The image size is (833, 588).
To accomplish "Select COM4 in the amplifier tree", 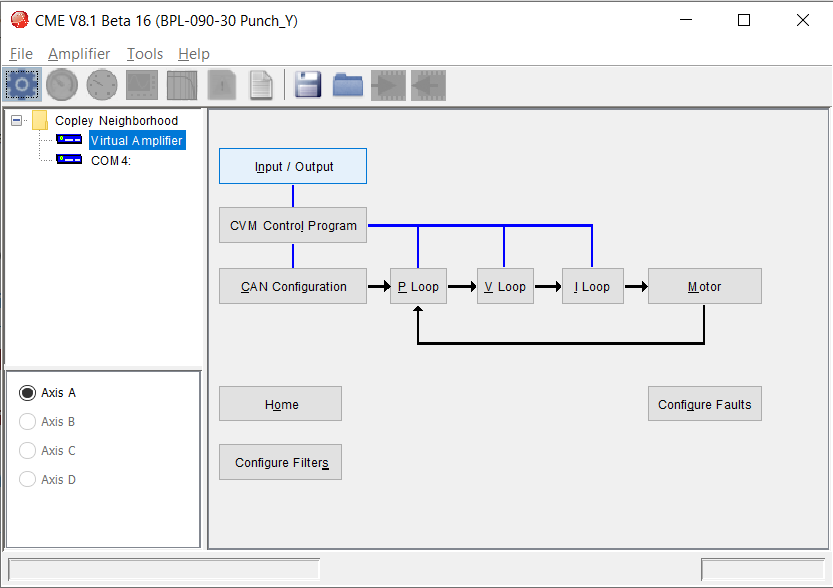I will (x=110, y=160).
